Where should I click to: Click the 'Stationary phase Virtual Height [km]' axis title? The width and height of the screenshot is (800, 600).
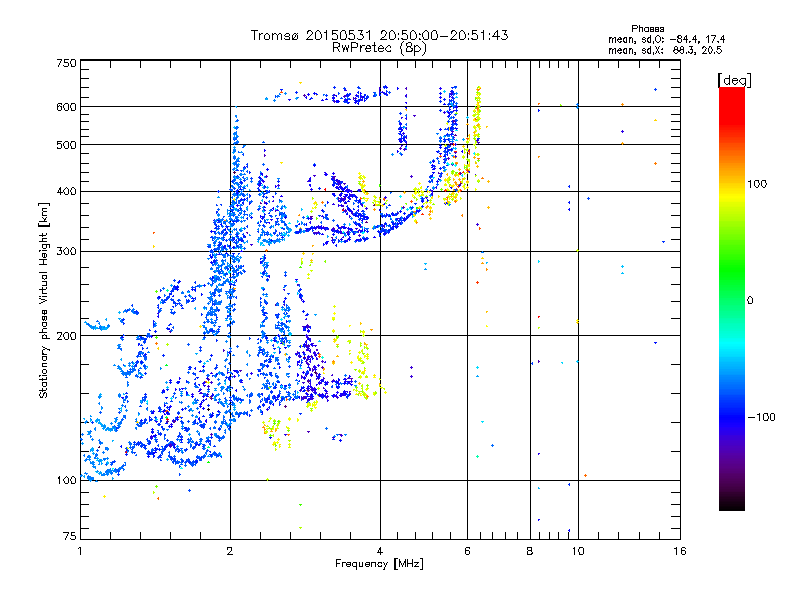[44, 300]
